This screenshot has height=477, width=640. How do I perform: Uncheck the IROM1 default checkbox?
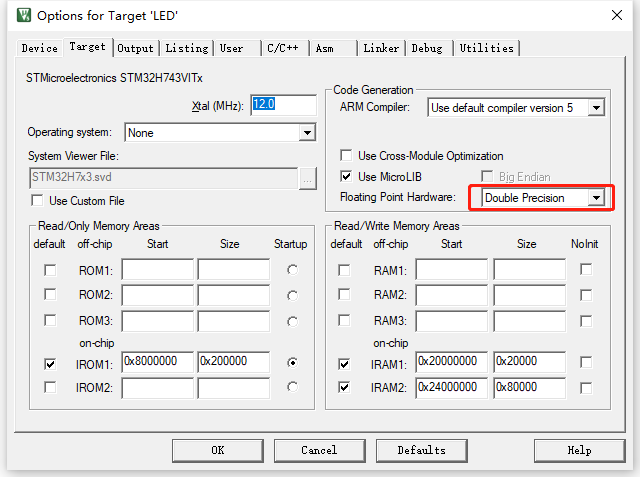point(50,364)
